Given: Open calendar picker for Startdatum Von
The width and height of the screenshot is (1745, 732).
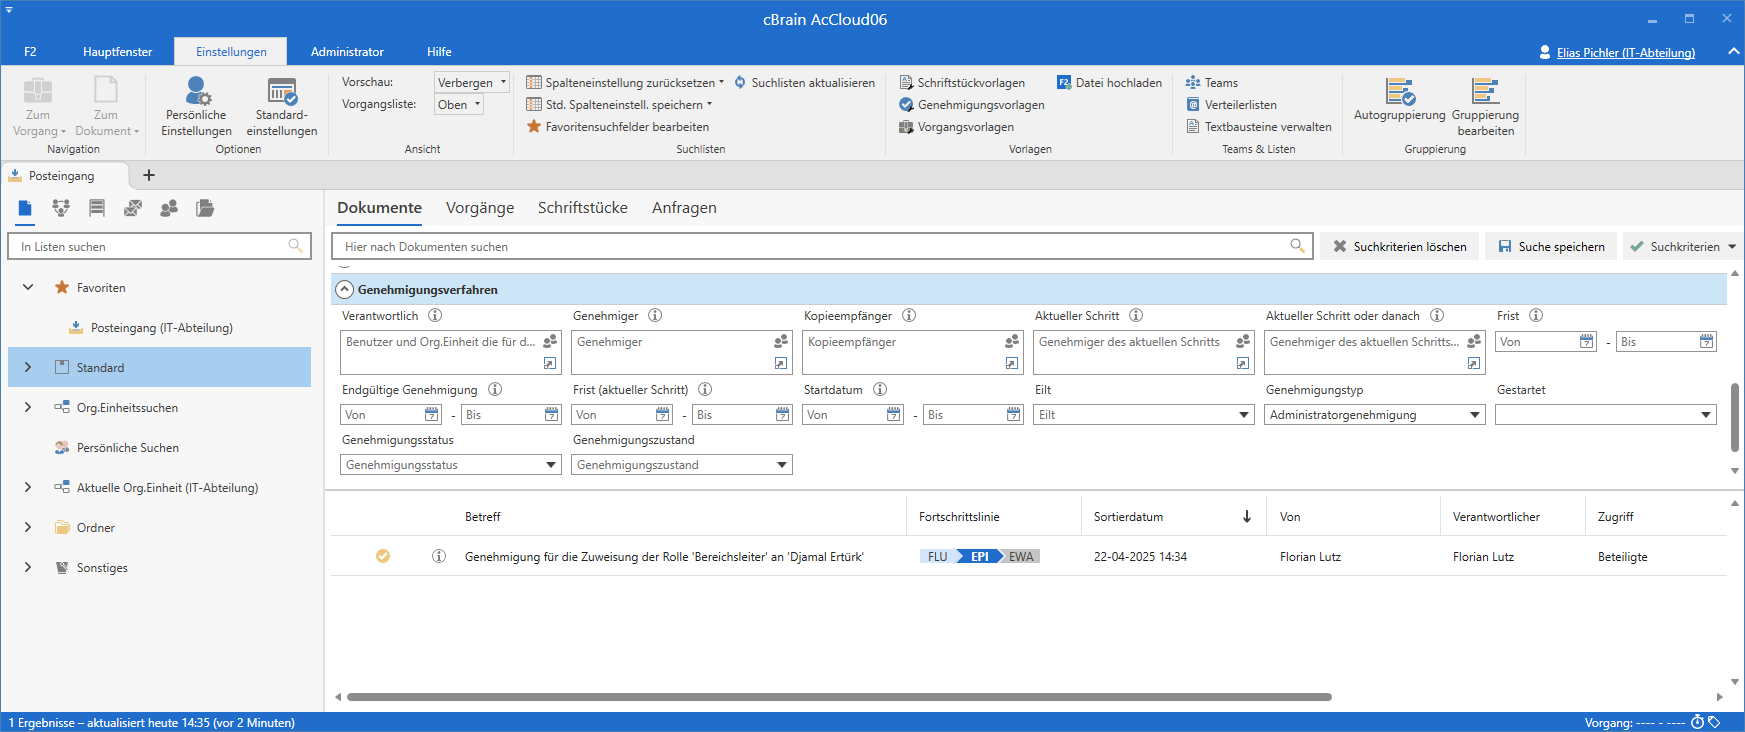Looking at the screenshot, I should 894,415.
